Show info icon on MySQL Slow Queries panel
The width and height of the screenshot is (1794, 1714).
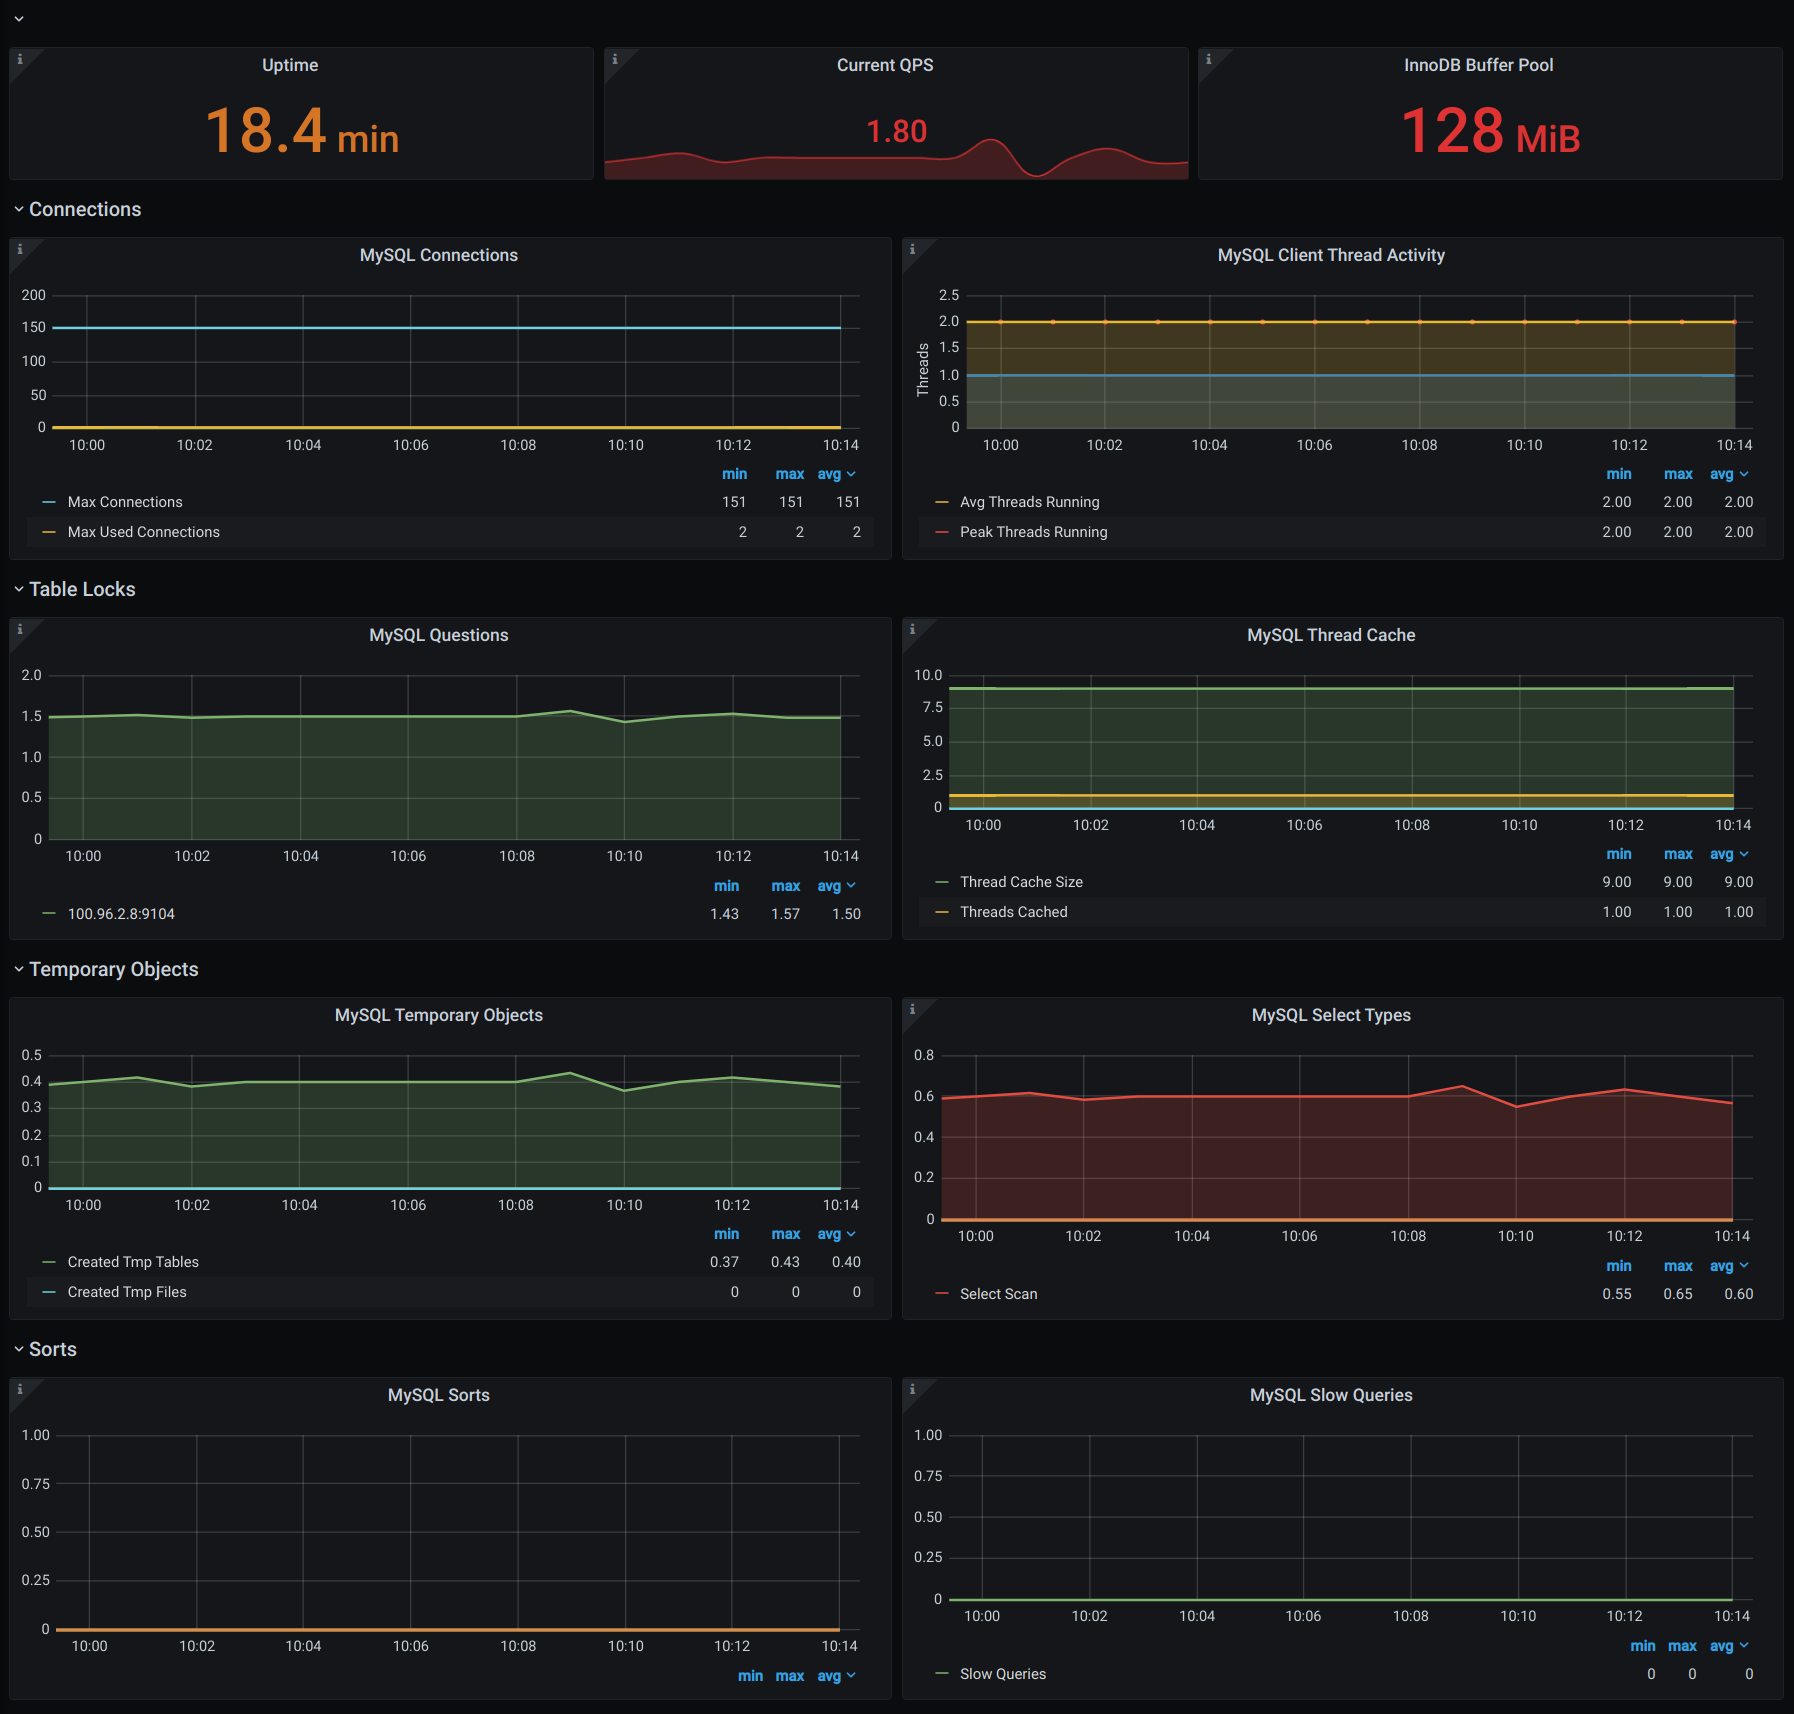point(912,1389)
